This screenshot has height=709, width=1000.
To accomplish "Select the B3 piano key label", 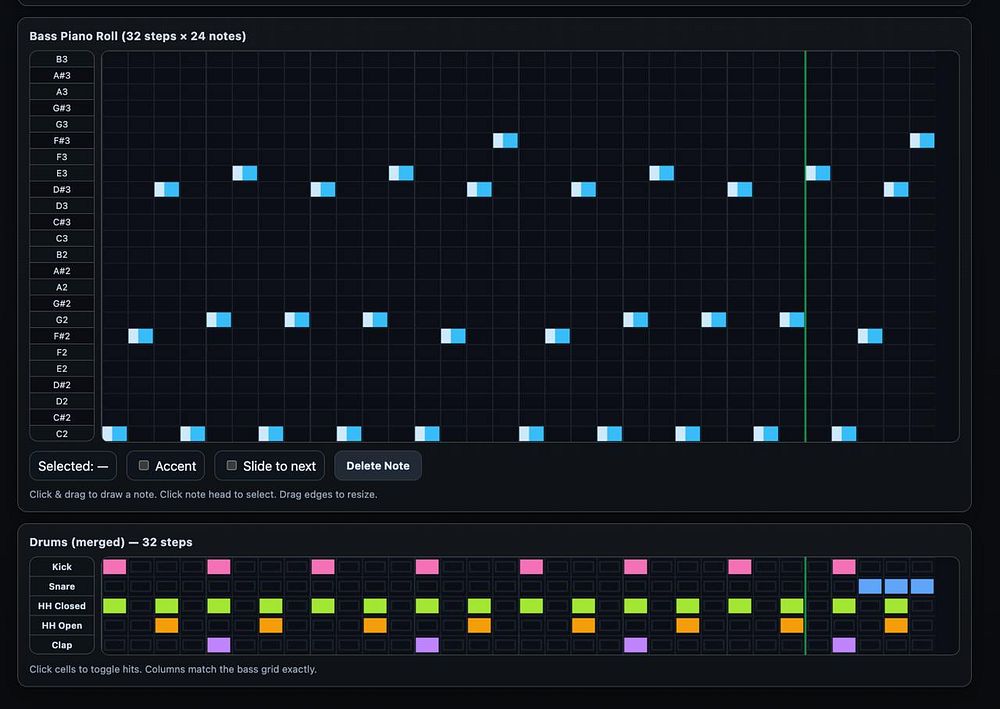I will click(62, 59).
